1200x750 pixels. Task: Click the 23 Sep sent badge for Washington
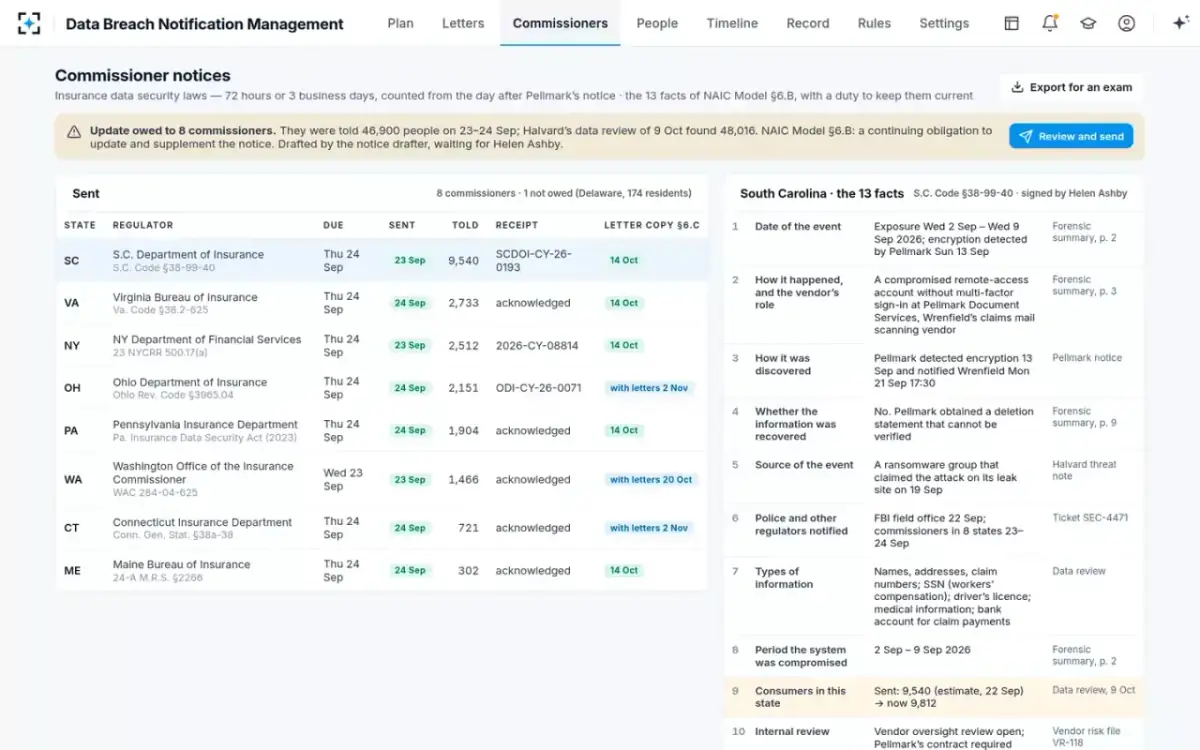pos(410,480)
